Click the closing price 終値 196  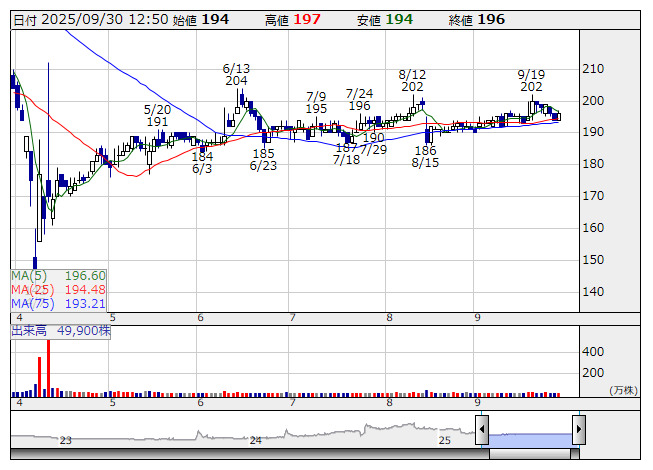477,20
